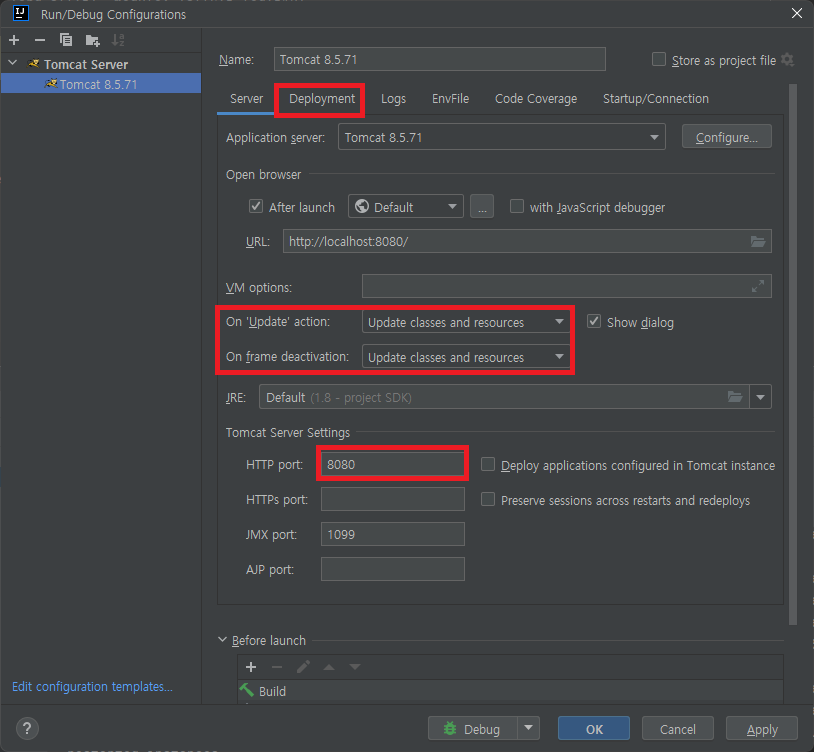This screenshot has width=814, height=752.
Task: Open the JRE dropdown arrow
Action: pyautogui.click(x=761, y=397)
